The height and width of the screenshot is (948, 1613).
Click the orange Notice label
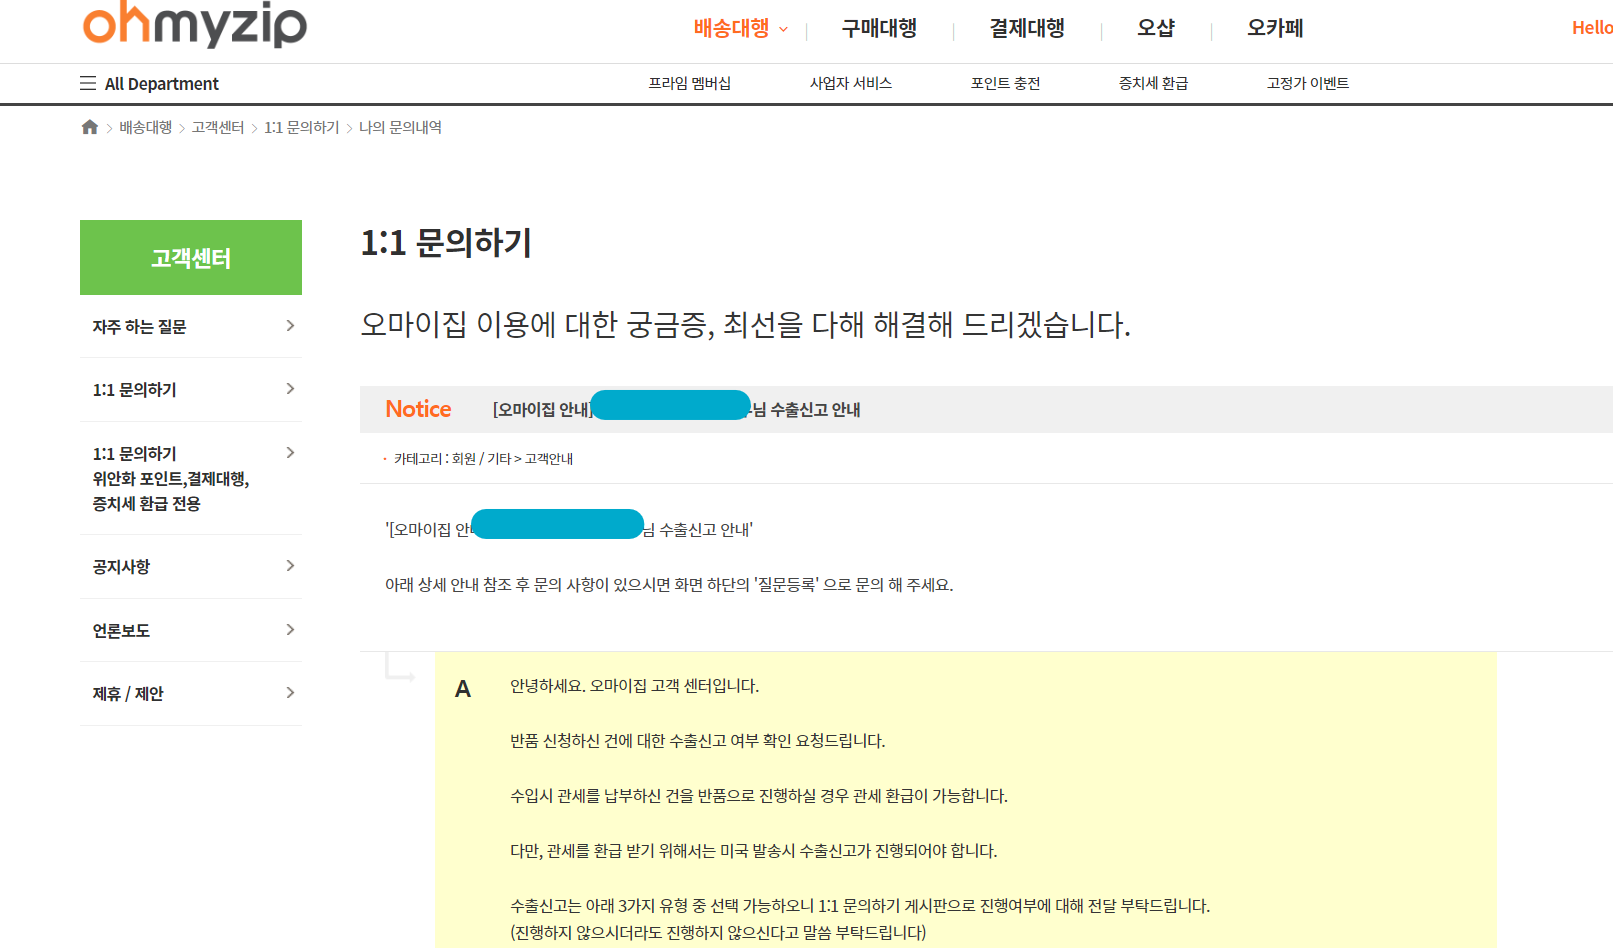418,408
